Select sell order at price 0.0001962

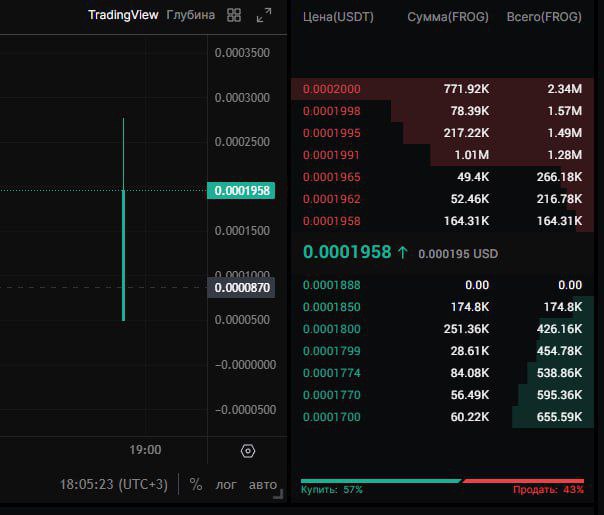point(442,199)
